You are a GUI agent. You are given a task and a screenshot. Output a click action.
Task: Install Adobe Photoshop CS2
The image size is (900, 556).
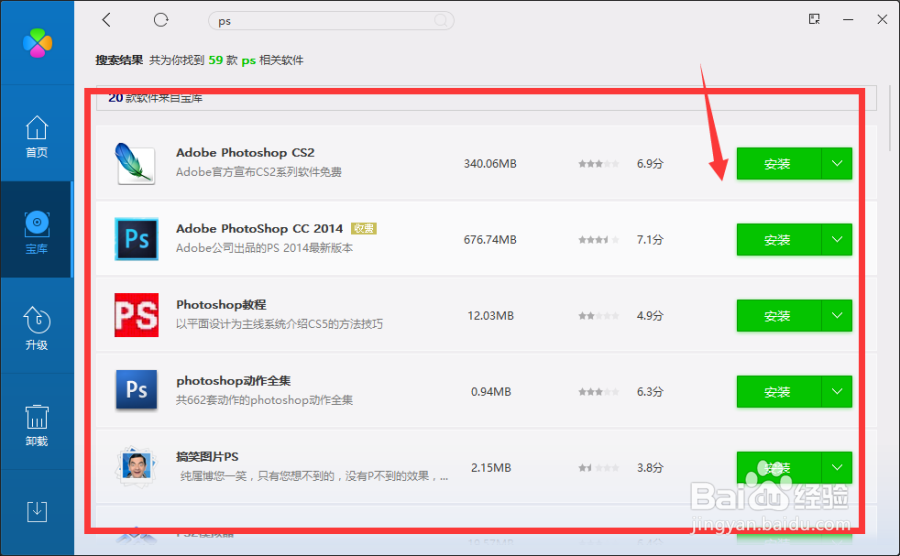tap(778, 164)
